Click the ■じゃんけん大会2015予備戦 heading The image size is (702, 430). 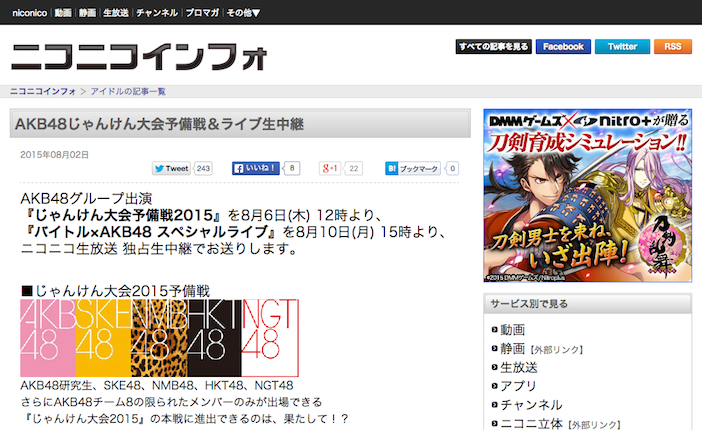tap(116, 291)
